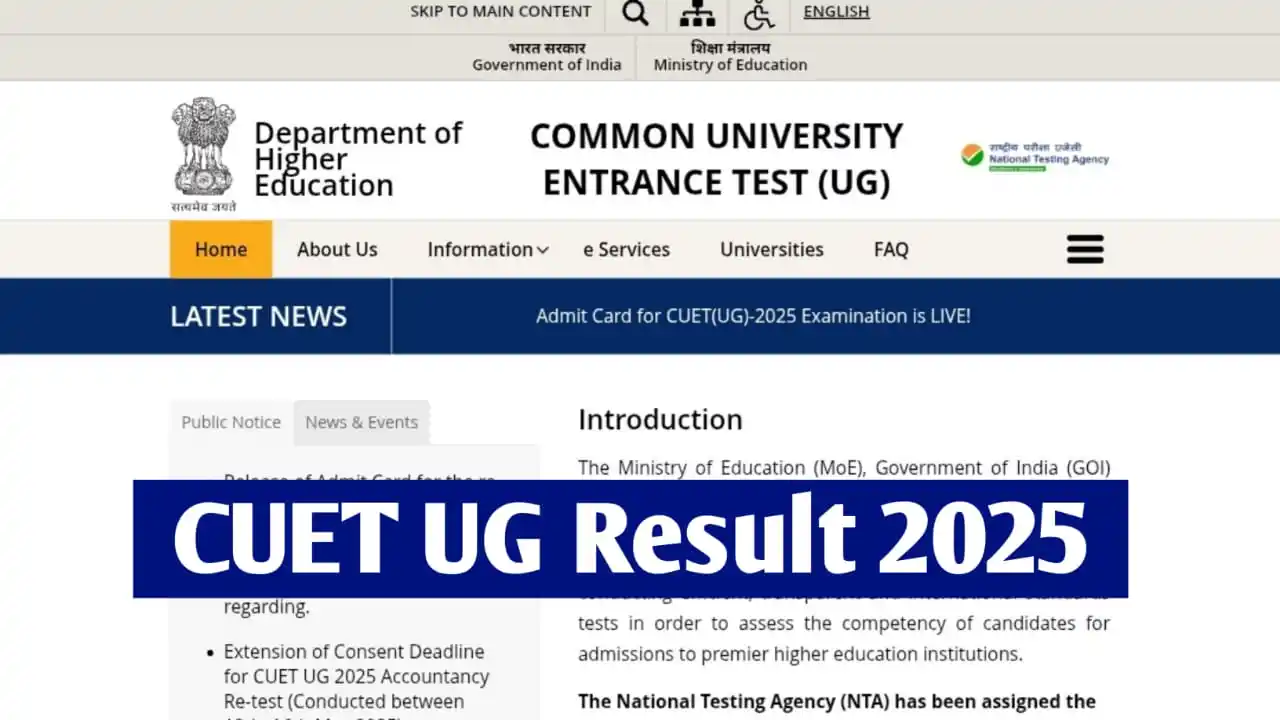Click the Common University Entrance Test heading
Screen dimensions: 1280x720
pyautogui.click(x=716, y=159)
